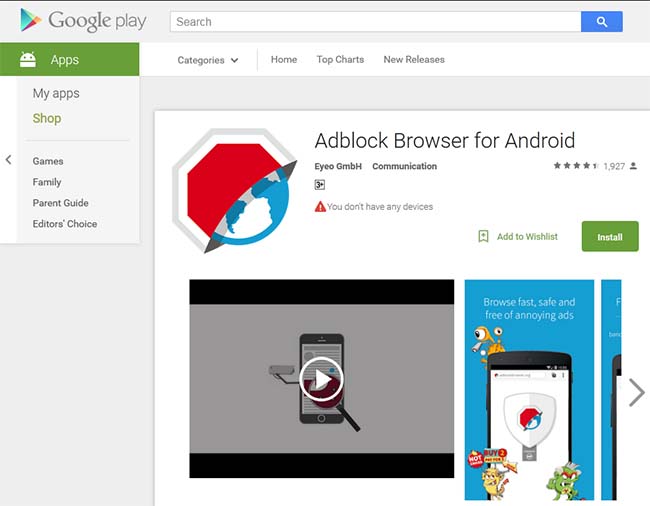Click the wishlist bookmark icon
Image resolution: width=650 pixels, height=506 pixels.
[483, 236]
